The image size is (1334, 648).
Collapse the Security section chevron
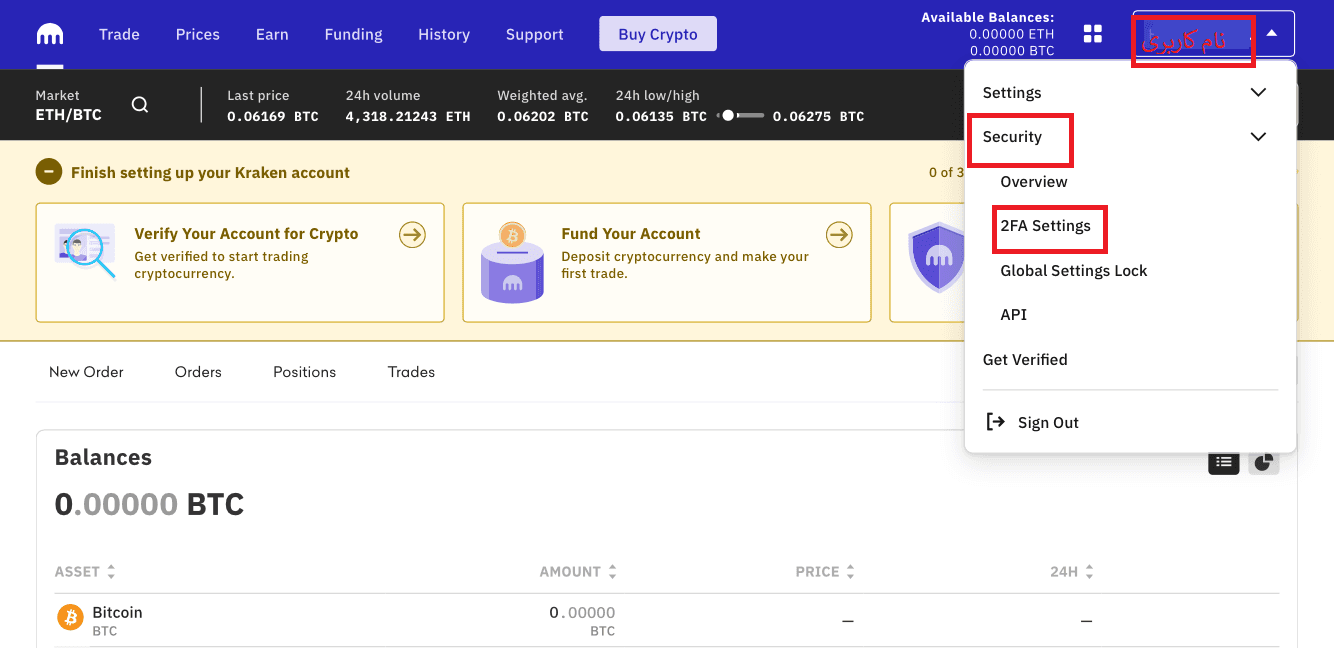point(1259,137)
